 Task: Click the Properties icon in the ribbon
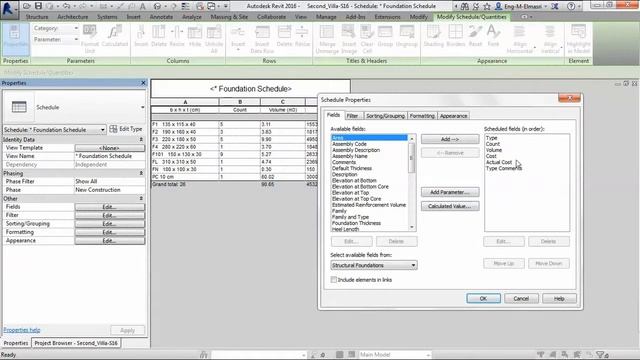(x=15, y=39)
